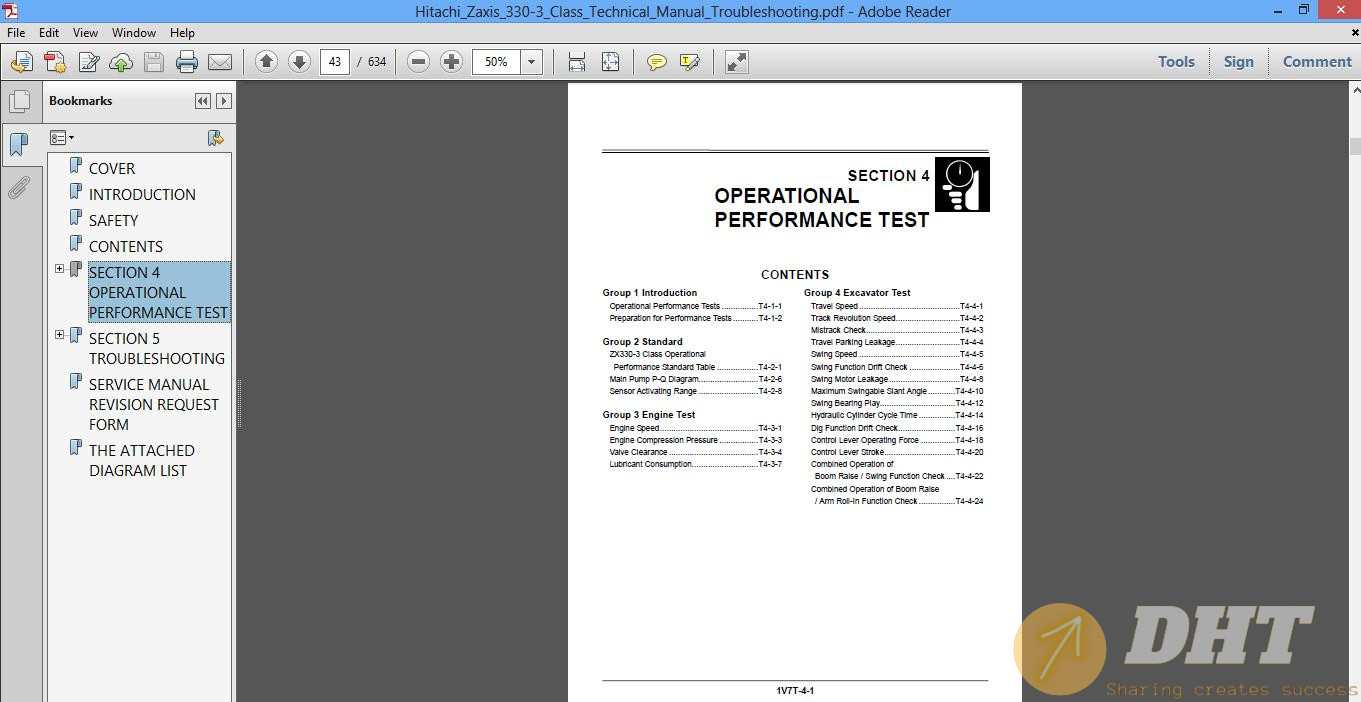Go to the SAFETY bookmark
The height and width of the screenshot is (702, 1361).
coord(113,221)
